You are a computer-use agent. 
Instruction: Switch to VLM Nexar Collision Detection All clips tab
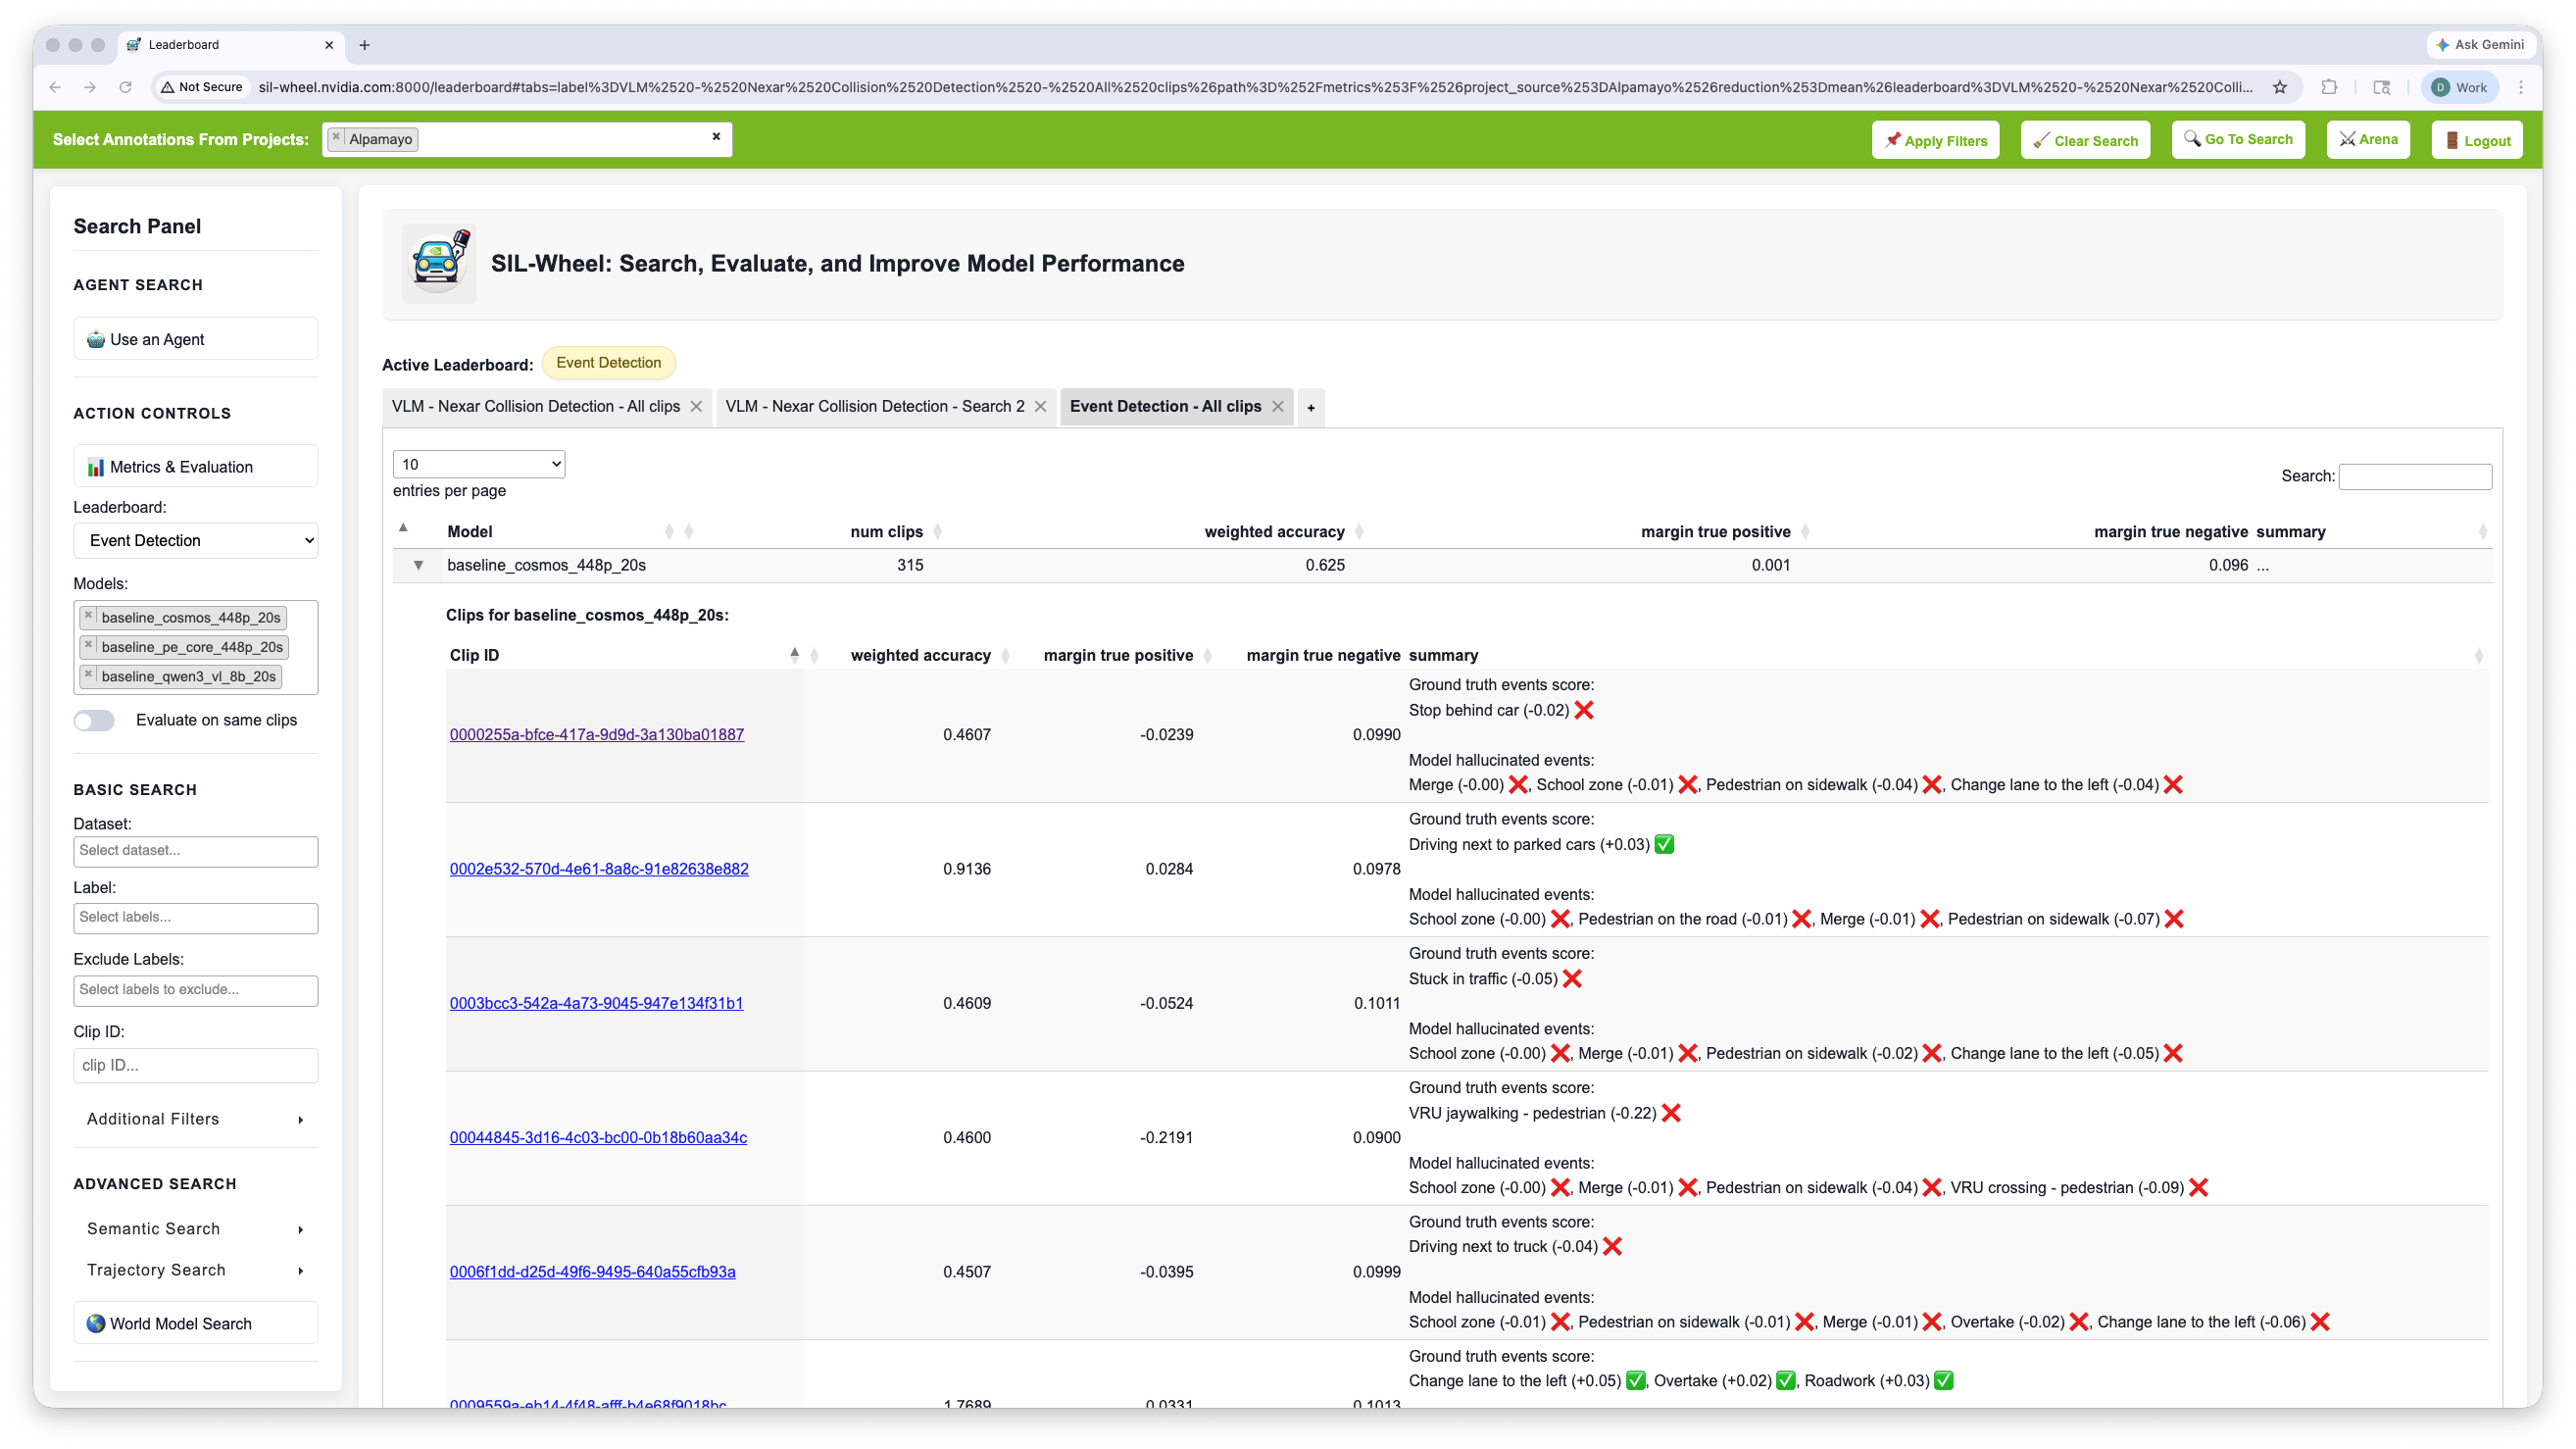coord(535,406)
